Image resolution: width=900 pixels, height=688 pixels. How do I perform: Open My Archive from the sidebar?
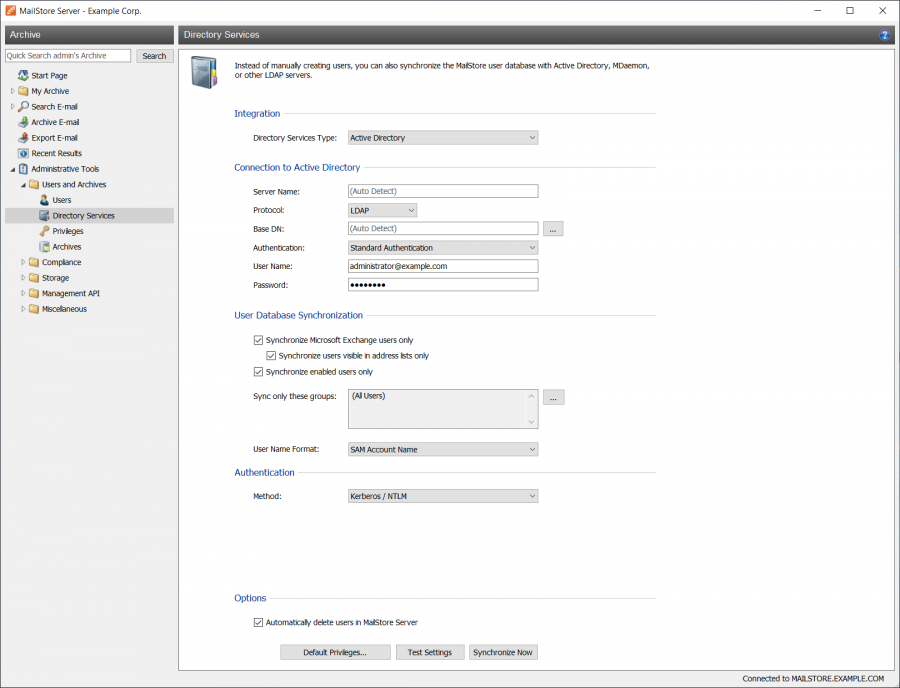48,91
